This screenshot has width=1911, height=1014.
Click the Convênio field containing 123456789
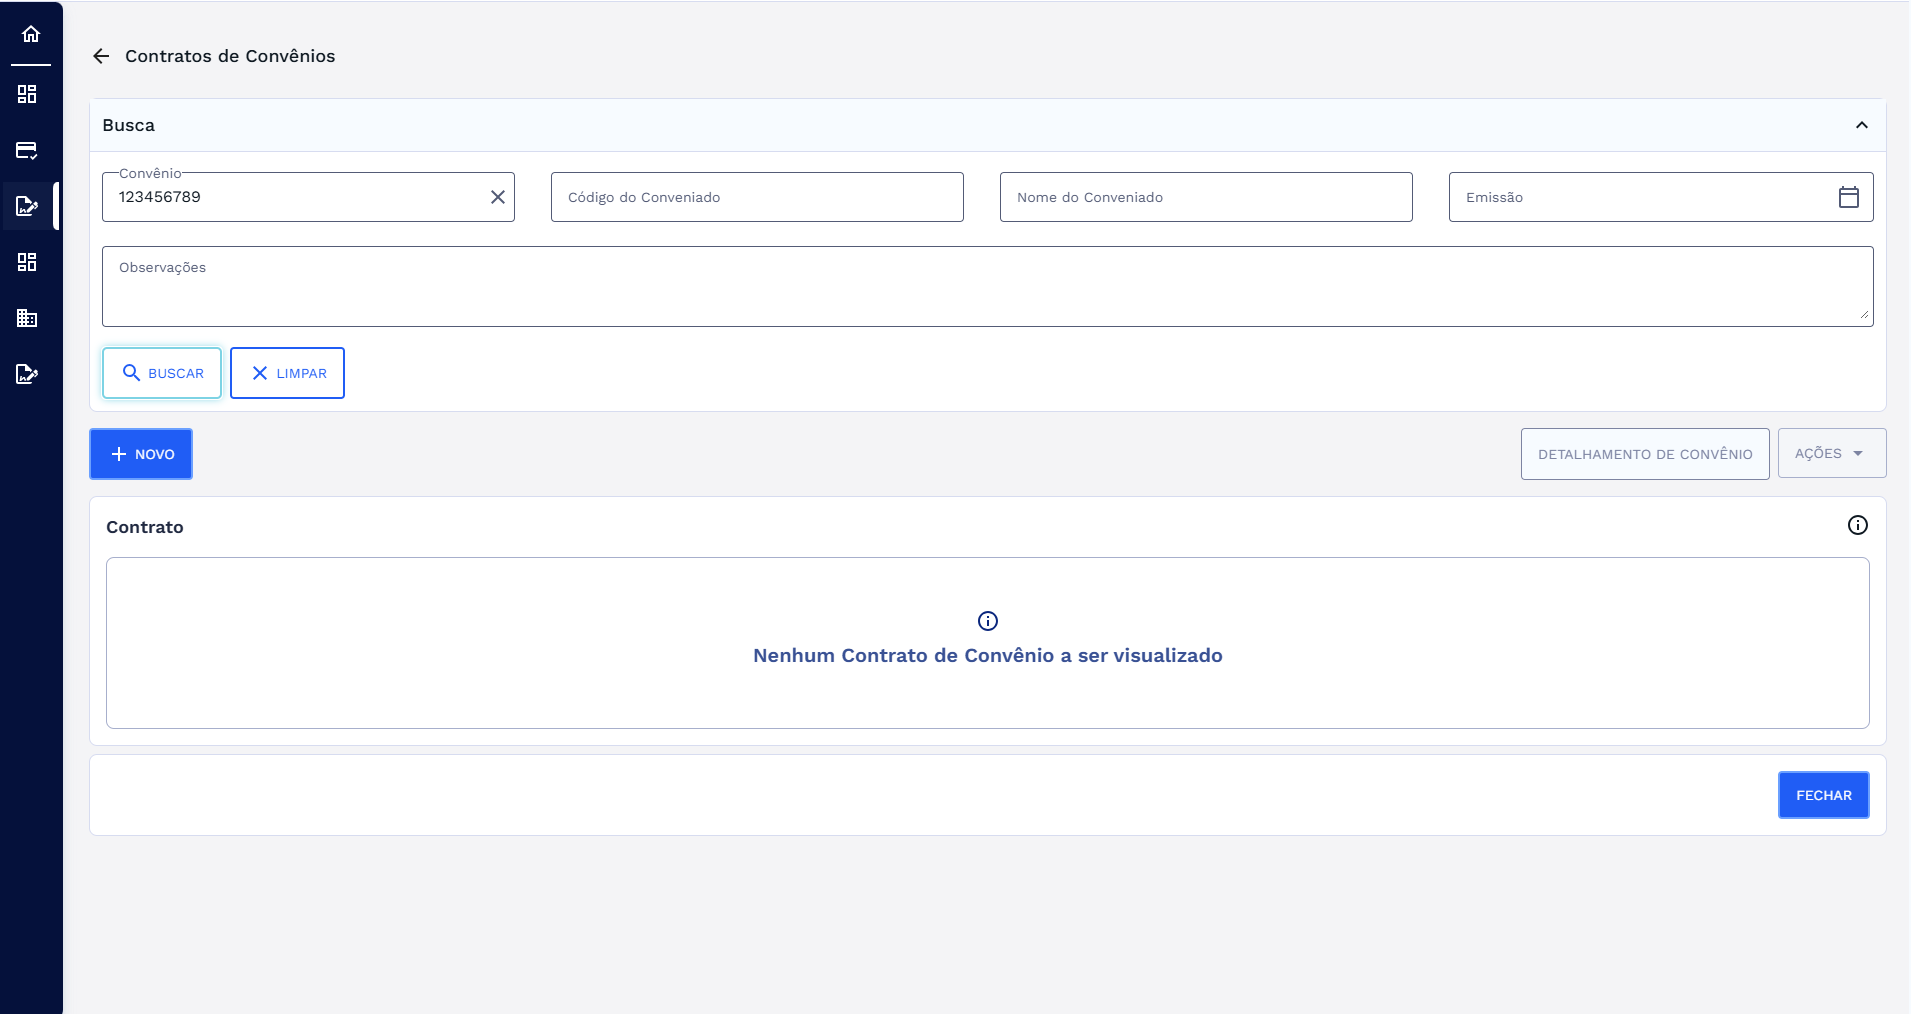298,197
